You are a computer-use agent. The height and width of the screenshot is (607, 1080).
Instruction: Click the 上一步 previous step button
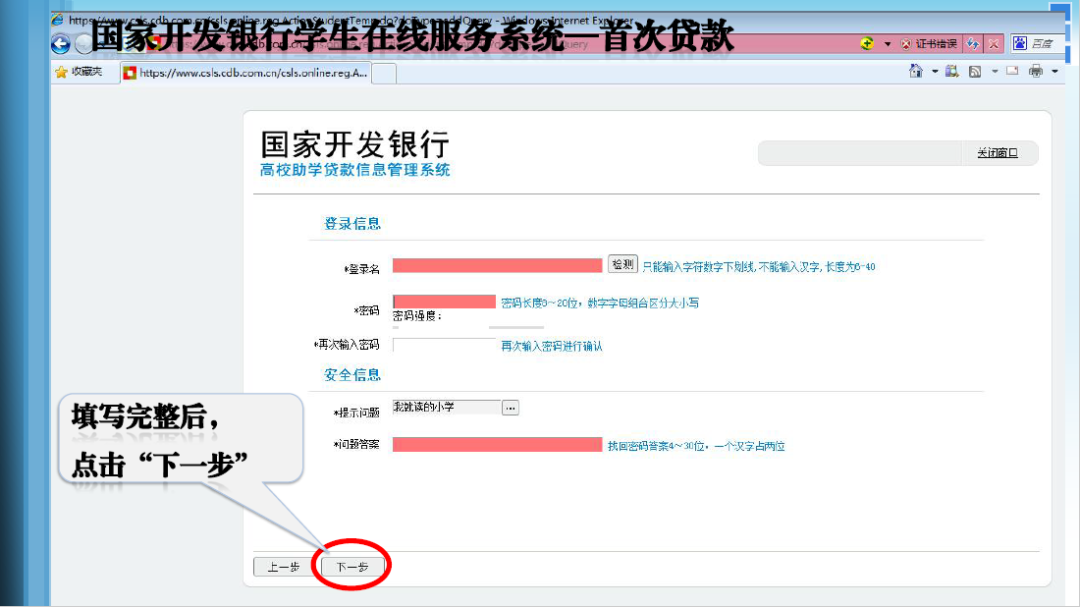pyautogui.click(x=283, y=567)
